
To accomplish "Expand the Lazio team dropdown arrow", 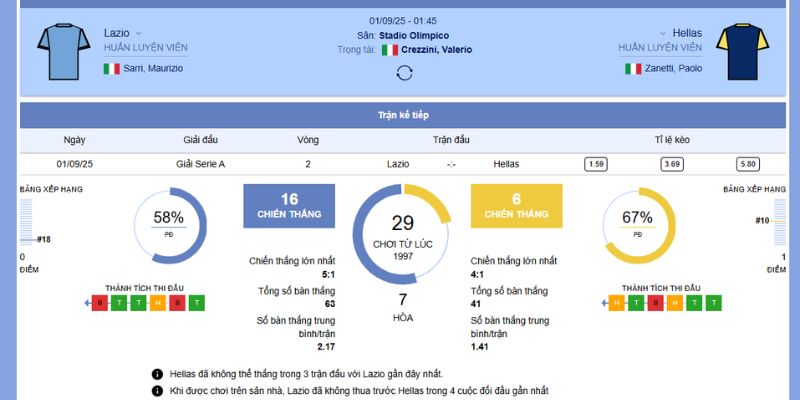I will (139, 34).
